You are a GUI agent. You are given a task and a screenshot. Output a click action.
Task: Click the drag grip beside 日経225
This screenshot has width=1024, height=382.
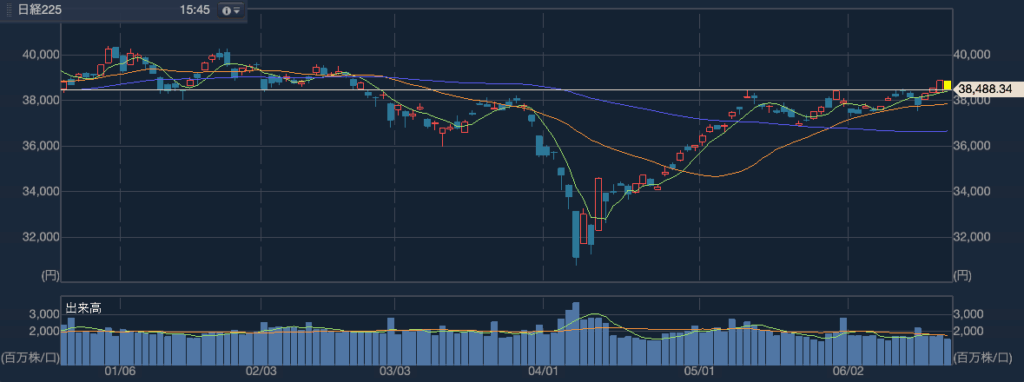pos(8,10)
